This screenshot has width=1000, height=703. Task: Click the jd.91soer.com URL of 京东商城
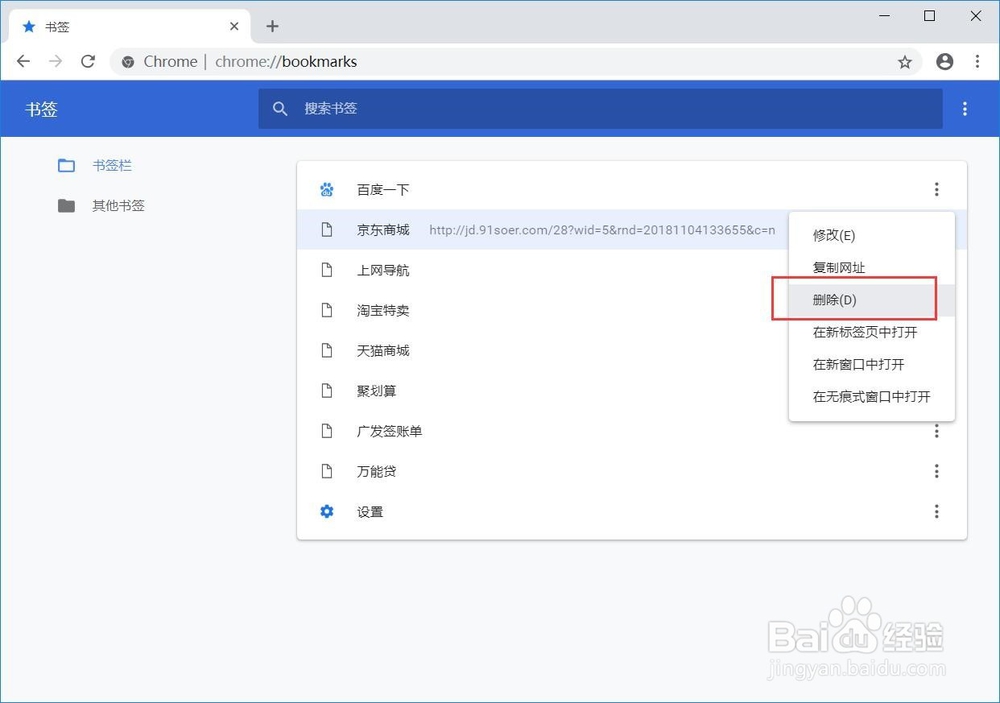[602, 230]
